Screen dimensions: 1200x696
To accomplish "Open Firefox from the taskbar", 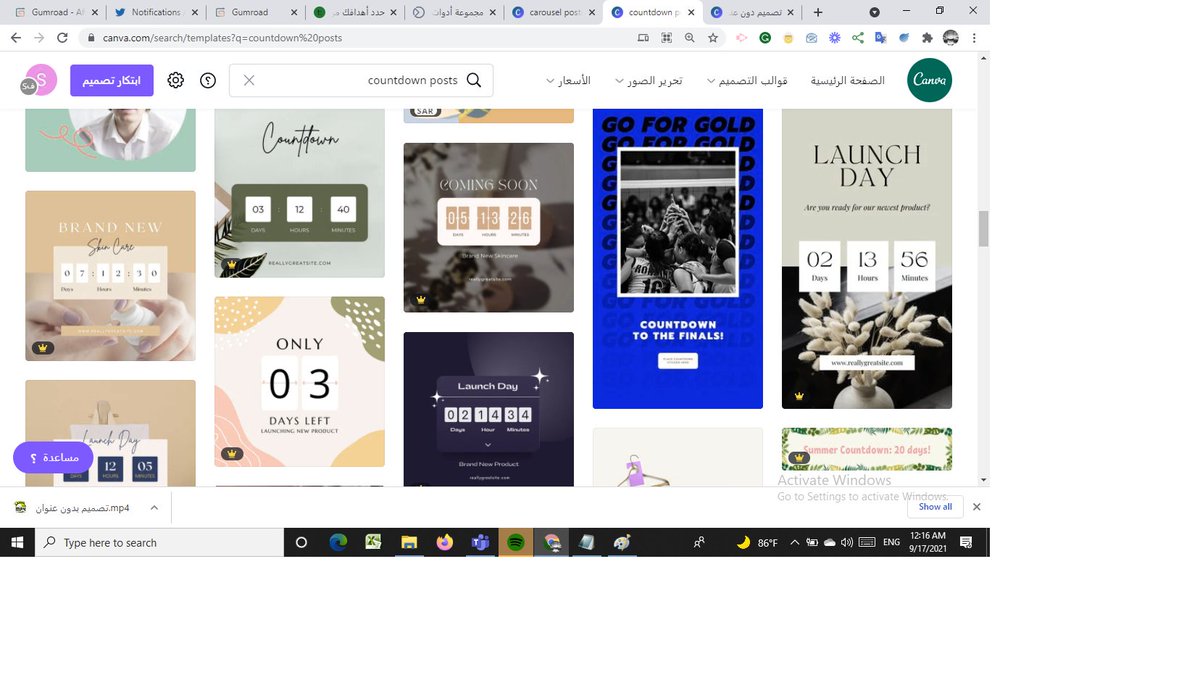I will pyautogui.click(x=444, y=542).
